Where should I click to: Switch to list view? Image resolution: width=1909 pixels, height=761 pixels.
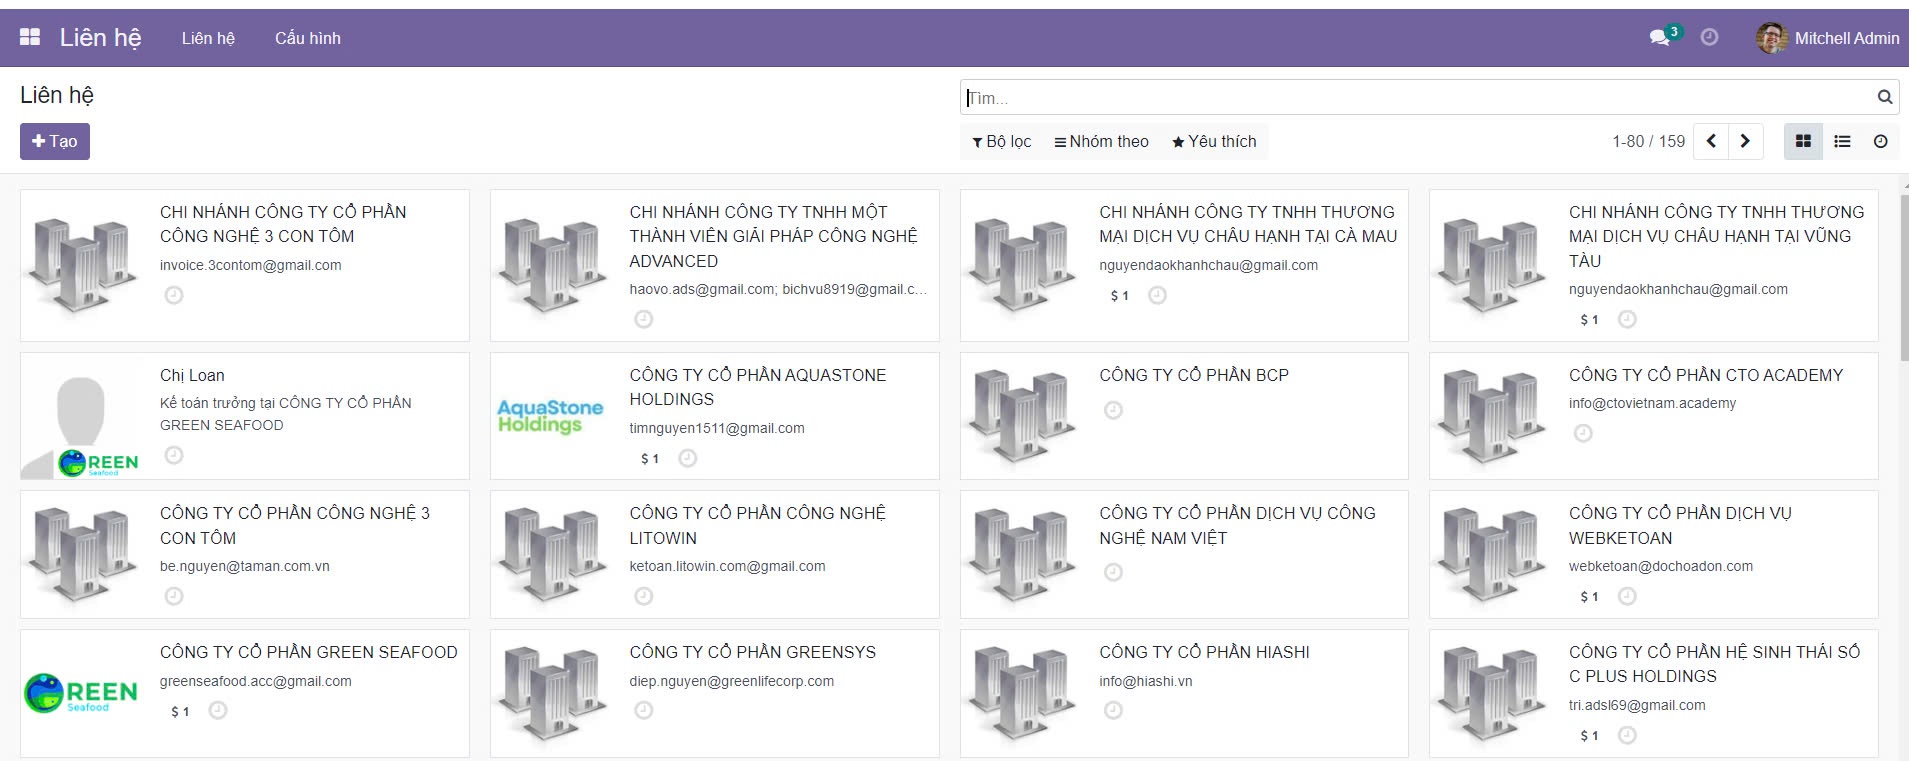pos(1842,142)
